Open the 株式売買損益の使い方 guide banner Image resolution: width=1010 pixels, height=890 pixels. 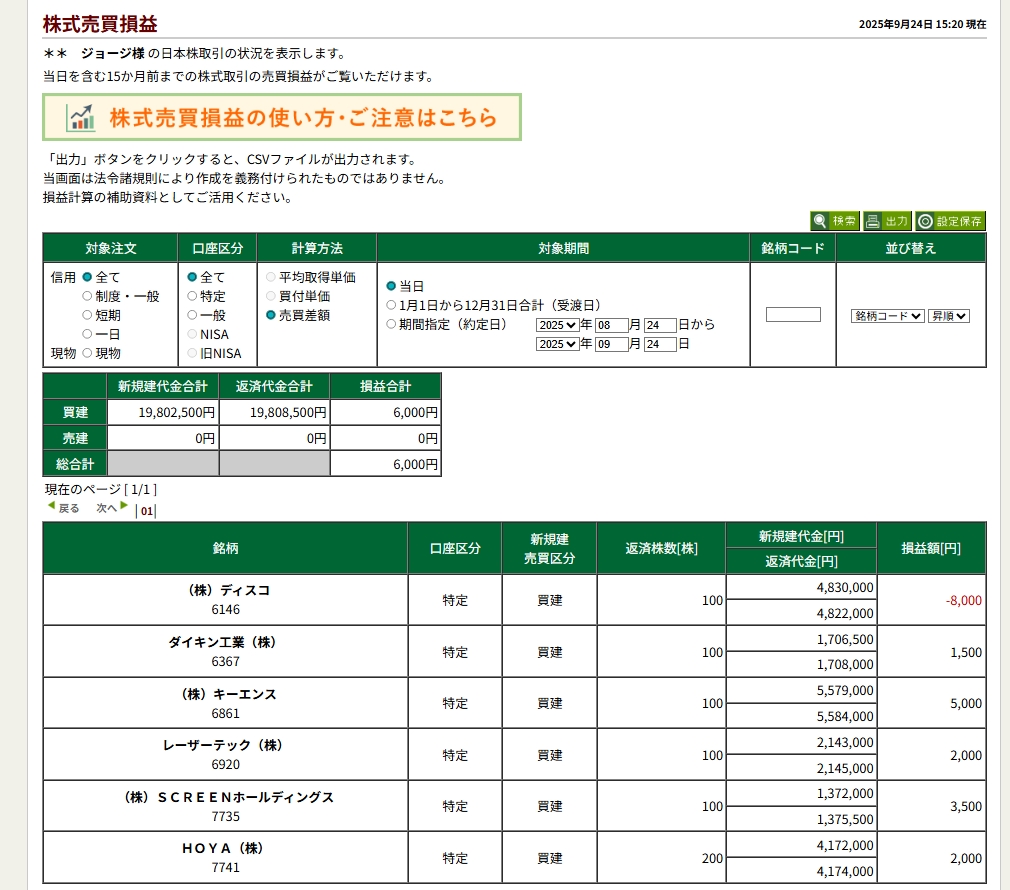(282, 118)
